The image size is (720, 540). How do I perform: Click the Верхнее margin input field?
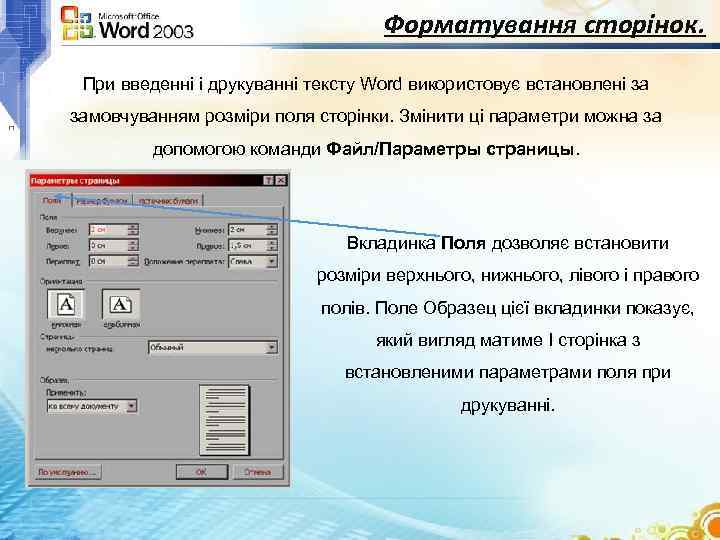[108, 230]
